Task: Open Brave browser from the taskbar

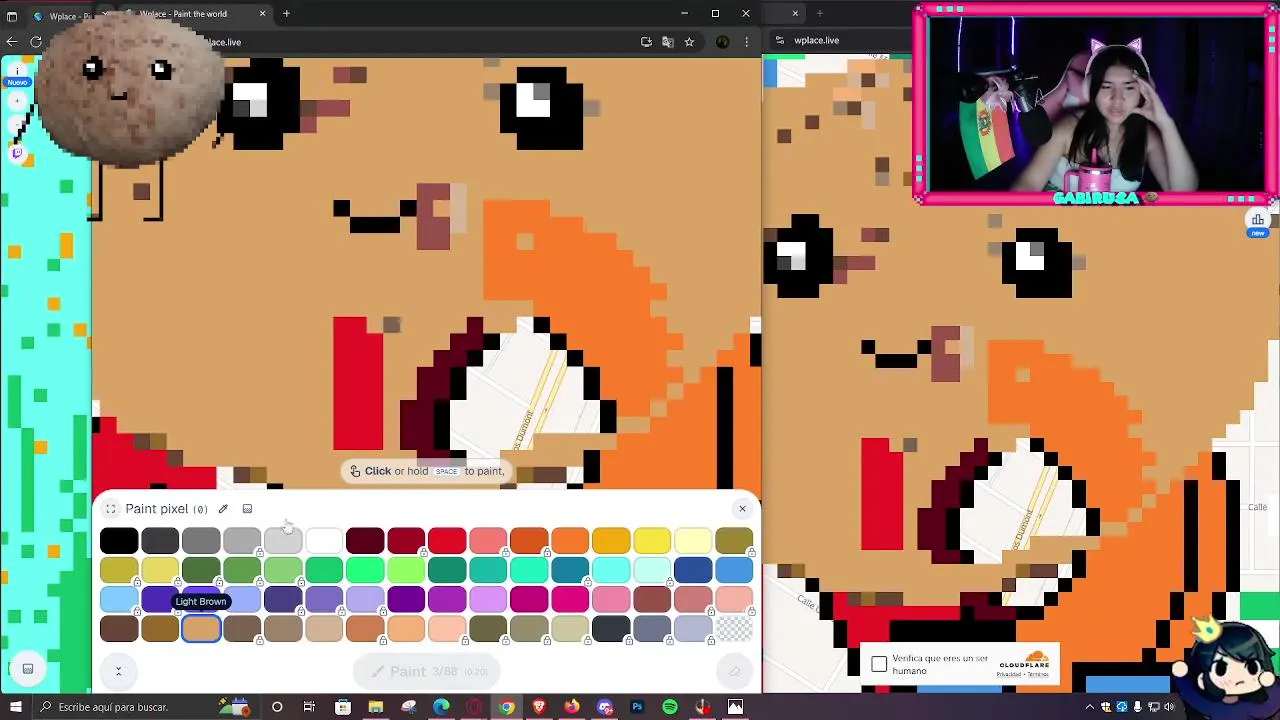Action: (x=539, y=707)
